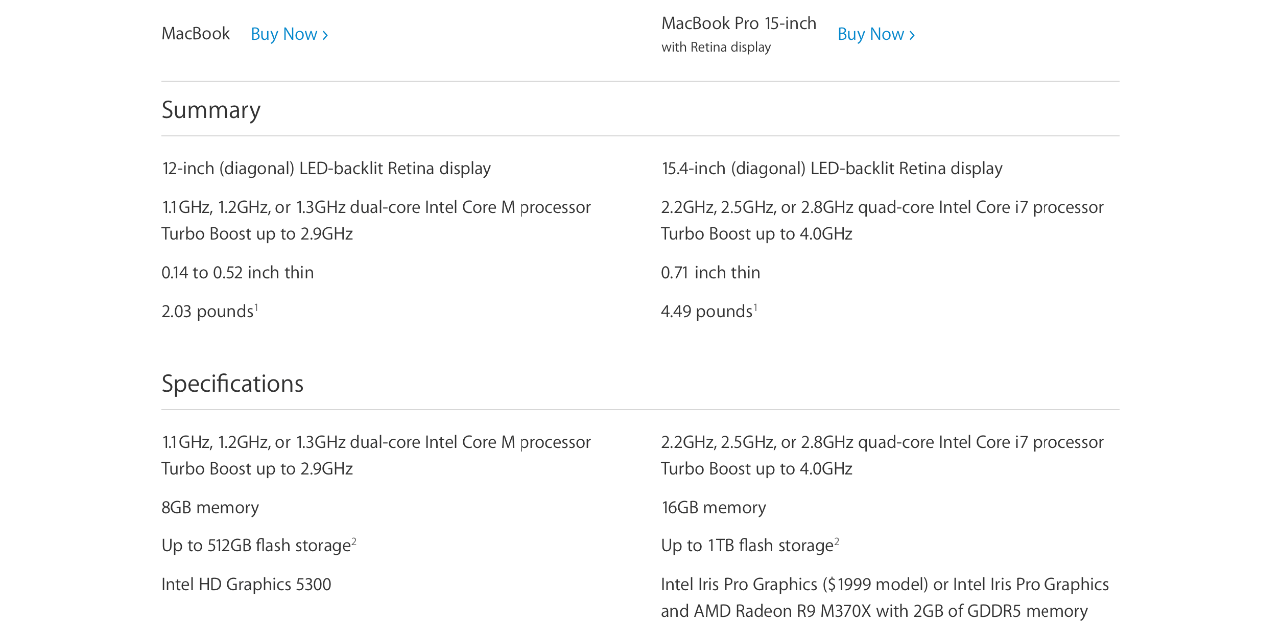1280x622 pixels.
Task: Click the Intel HD Graphics 5300 text
Action: pyautogui.click(x=246, y=585)
